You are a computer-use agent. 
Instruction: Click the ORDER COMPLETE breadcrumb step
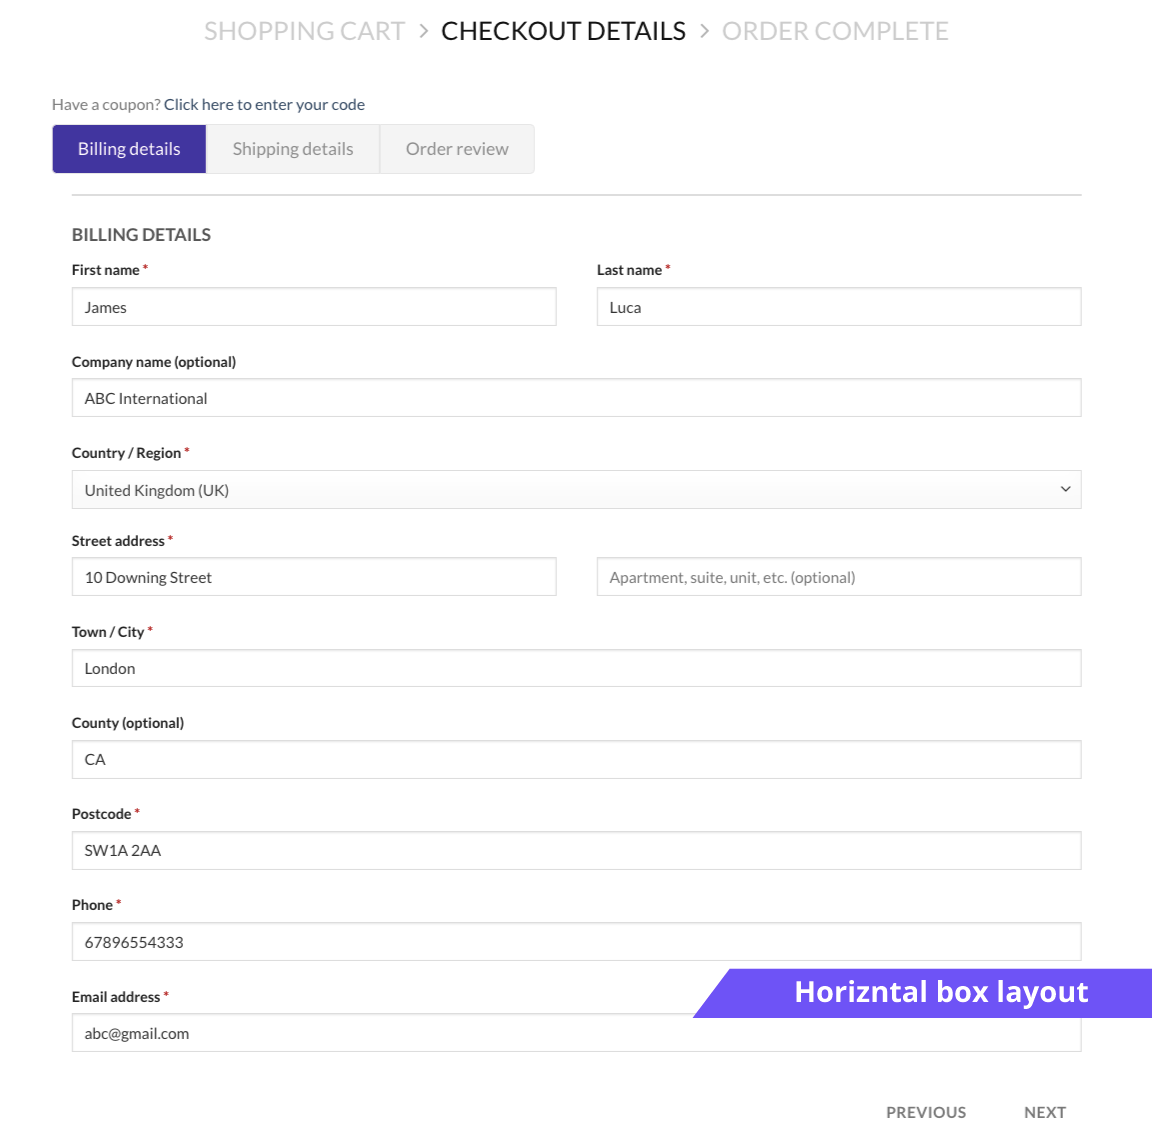tap(835, 31)
